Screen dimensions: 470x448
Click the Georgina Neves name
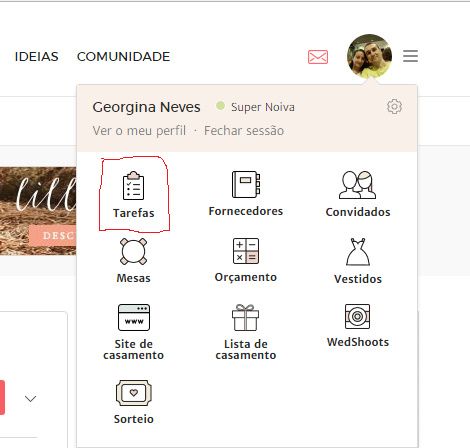146,107
